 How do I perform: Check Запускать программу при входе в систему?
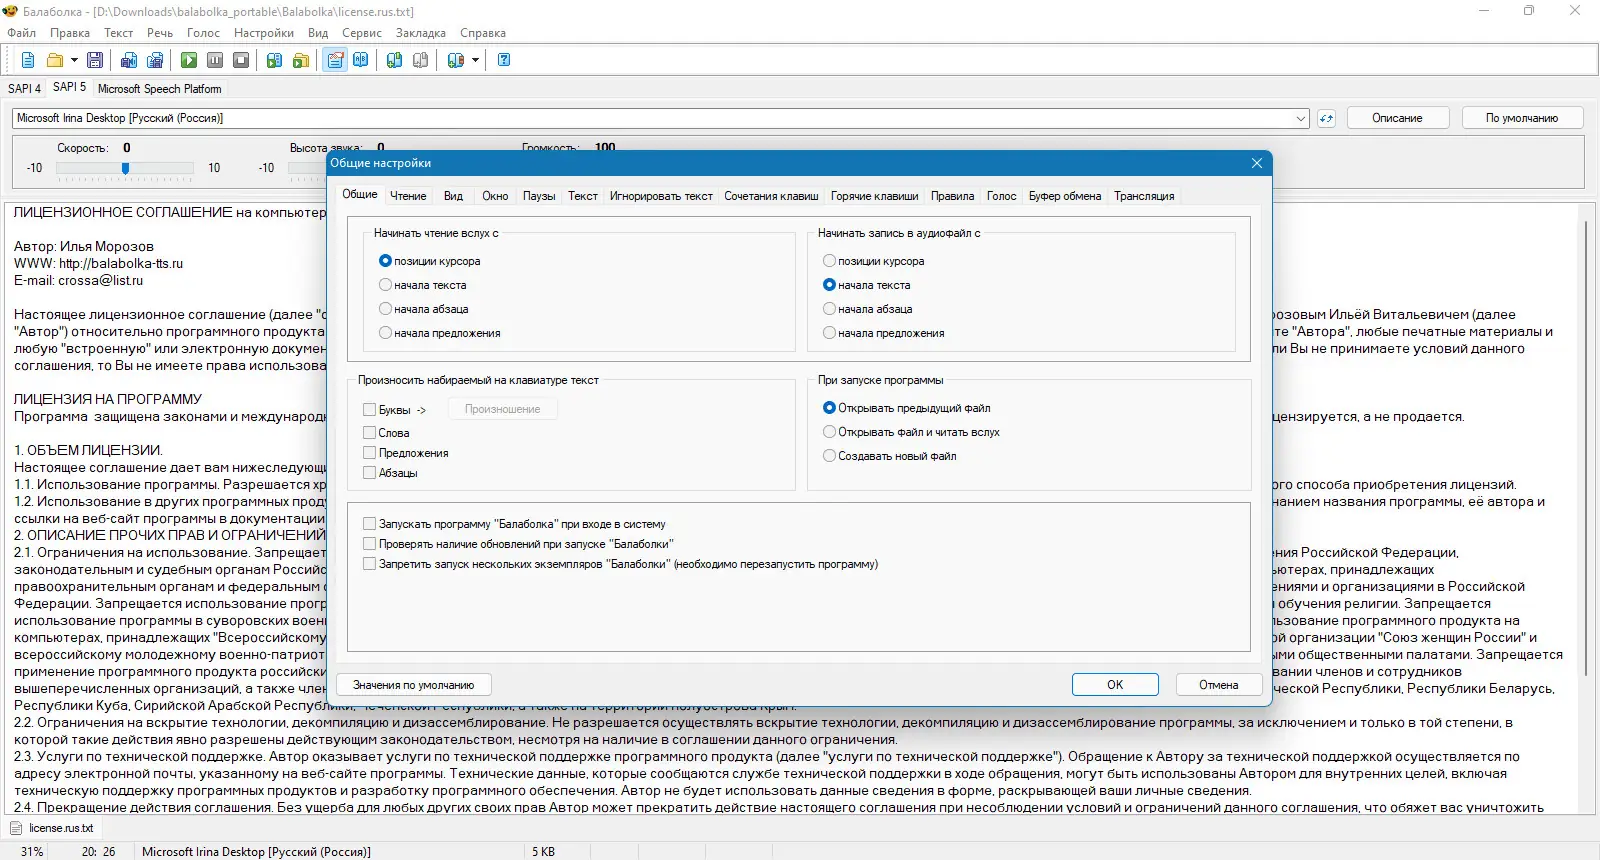click(x=369, y=524)
